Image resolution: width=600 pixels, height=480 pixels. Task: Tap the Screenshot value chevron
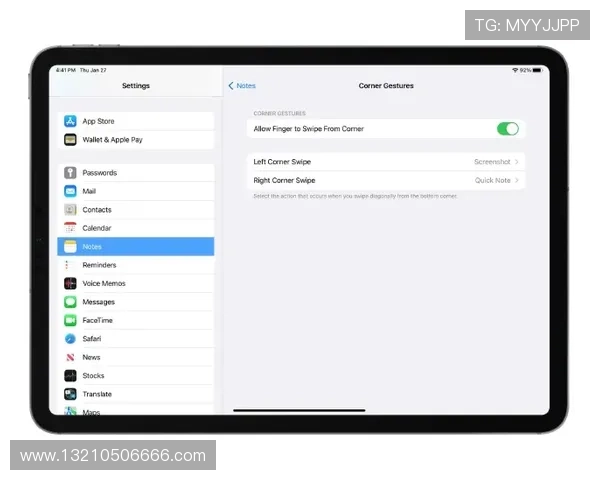[x=517, y=161]
